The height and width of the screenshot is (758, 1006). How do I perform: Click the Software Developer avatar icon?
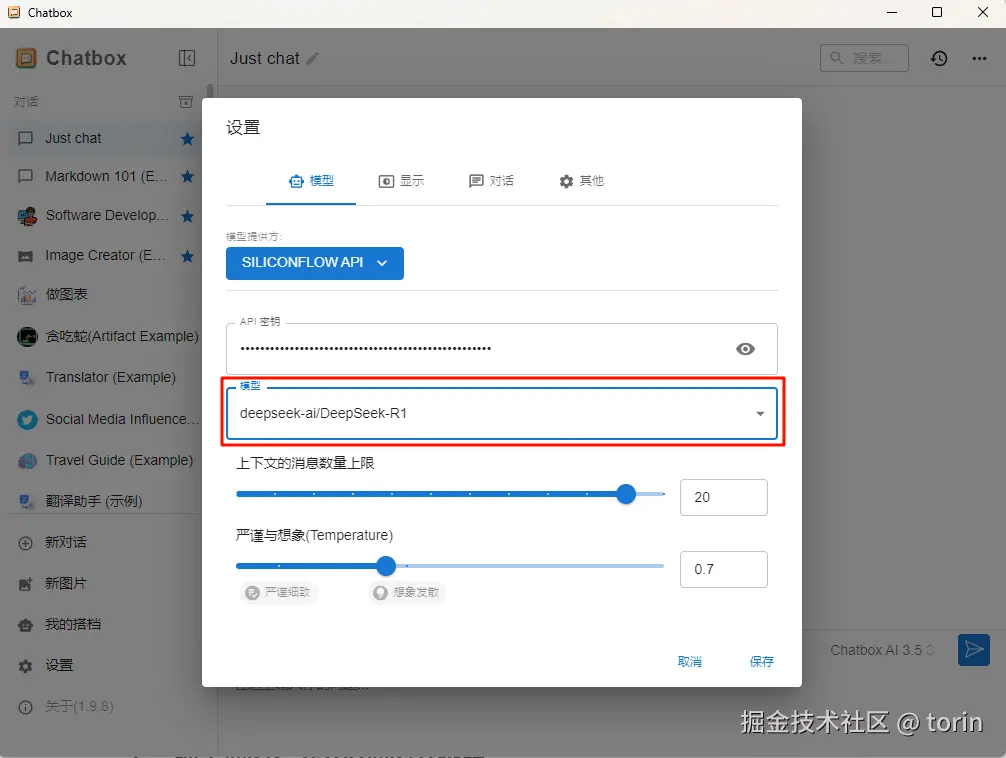coord(27,216)
